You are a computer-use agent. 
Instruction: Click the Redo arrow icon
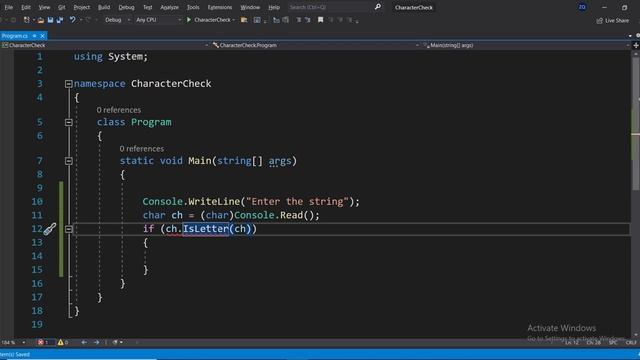(88, 20)
